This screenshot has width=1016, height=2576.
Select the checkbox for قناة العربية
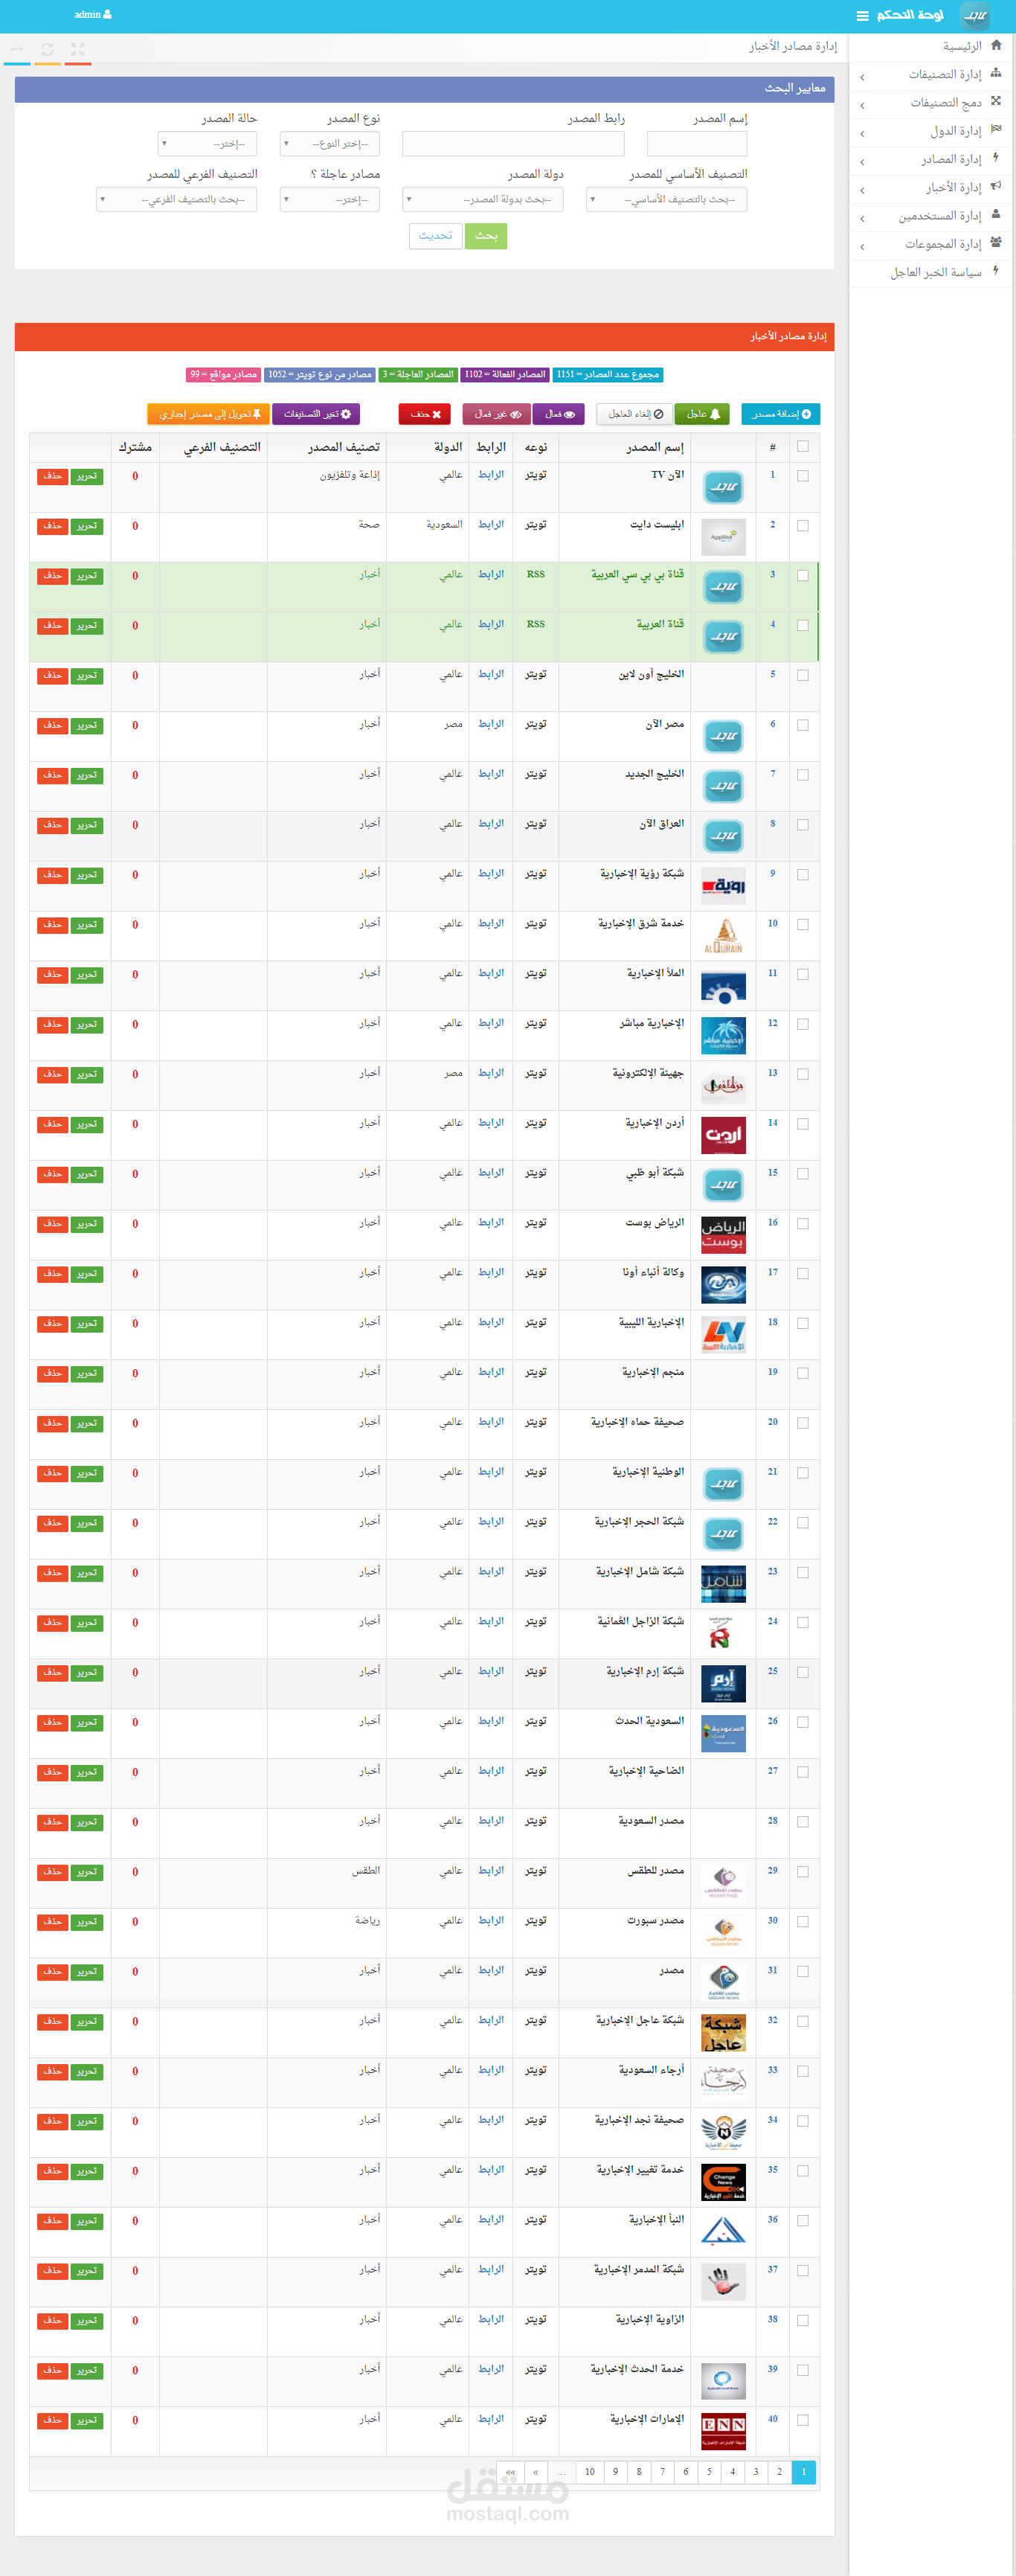pos(802,625)
